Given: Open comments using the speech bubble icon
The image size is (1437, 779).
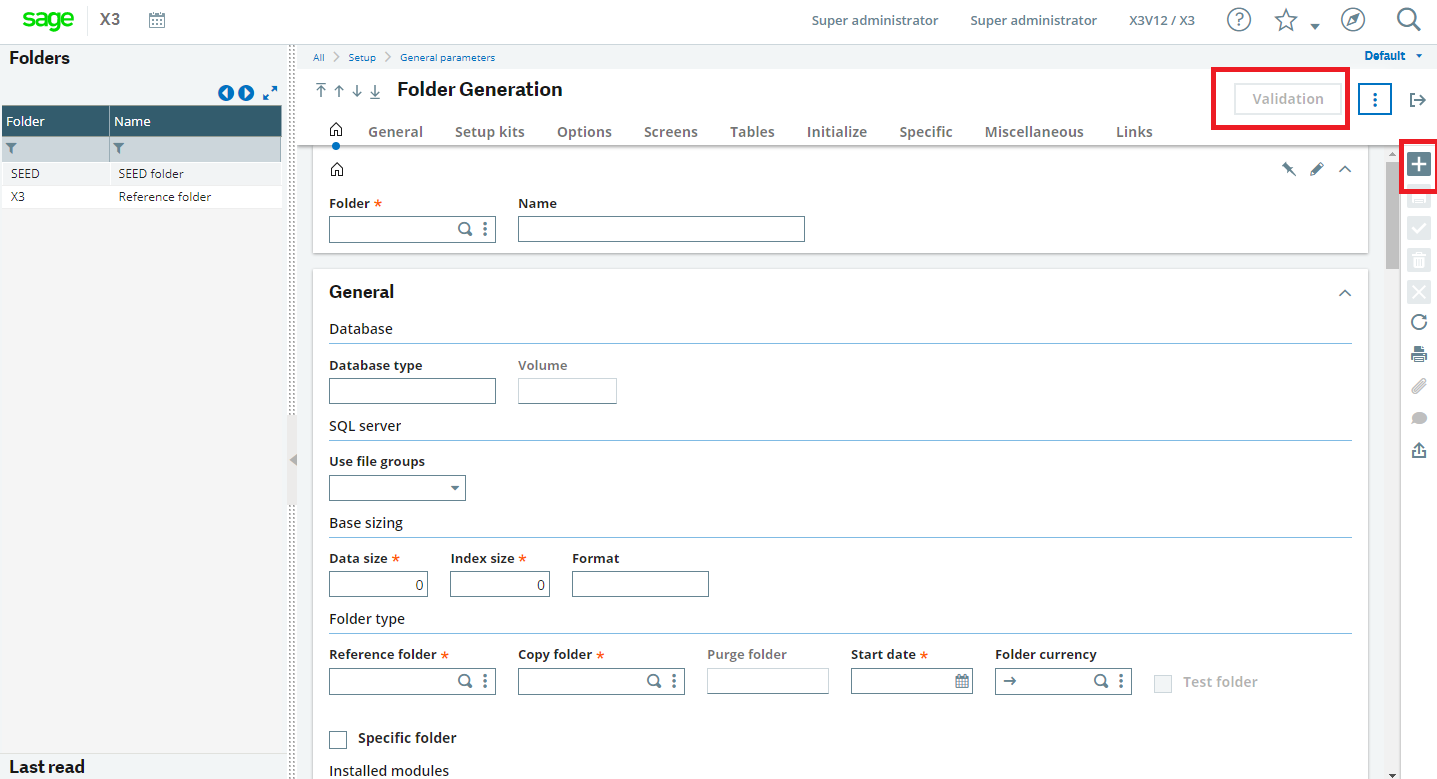Looking at the screenshot, I should pyautogui.click(x=1418, y=418).
